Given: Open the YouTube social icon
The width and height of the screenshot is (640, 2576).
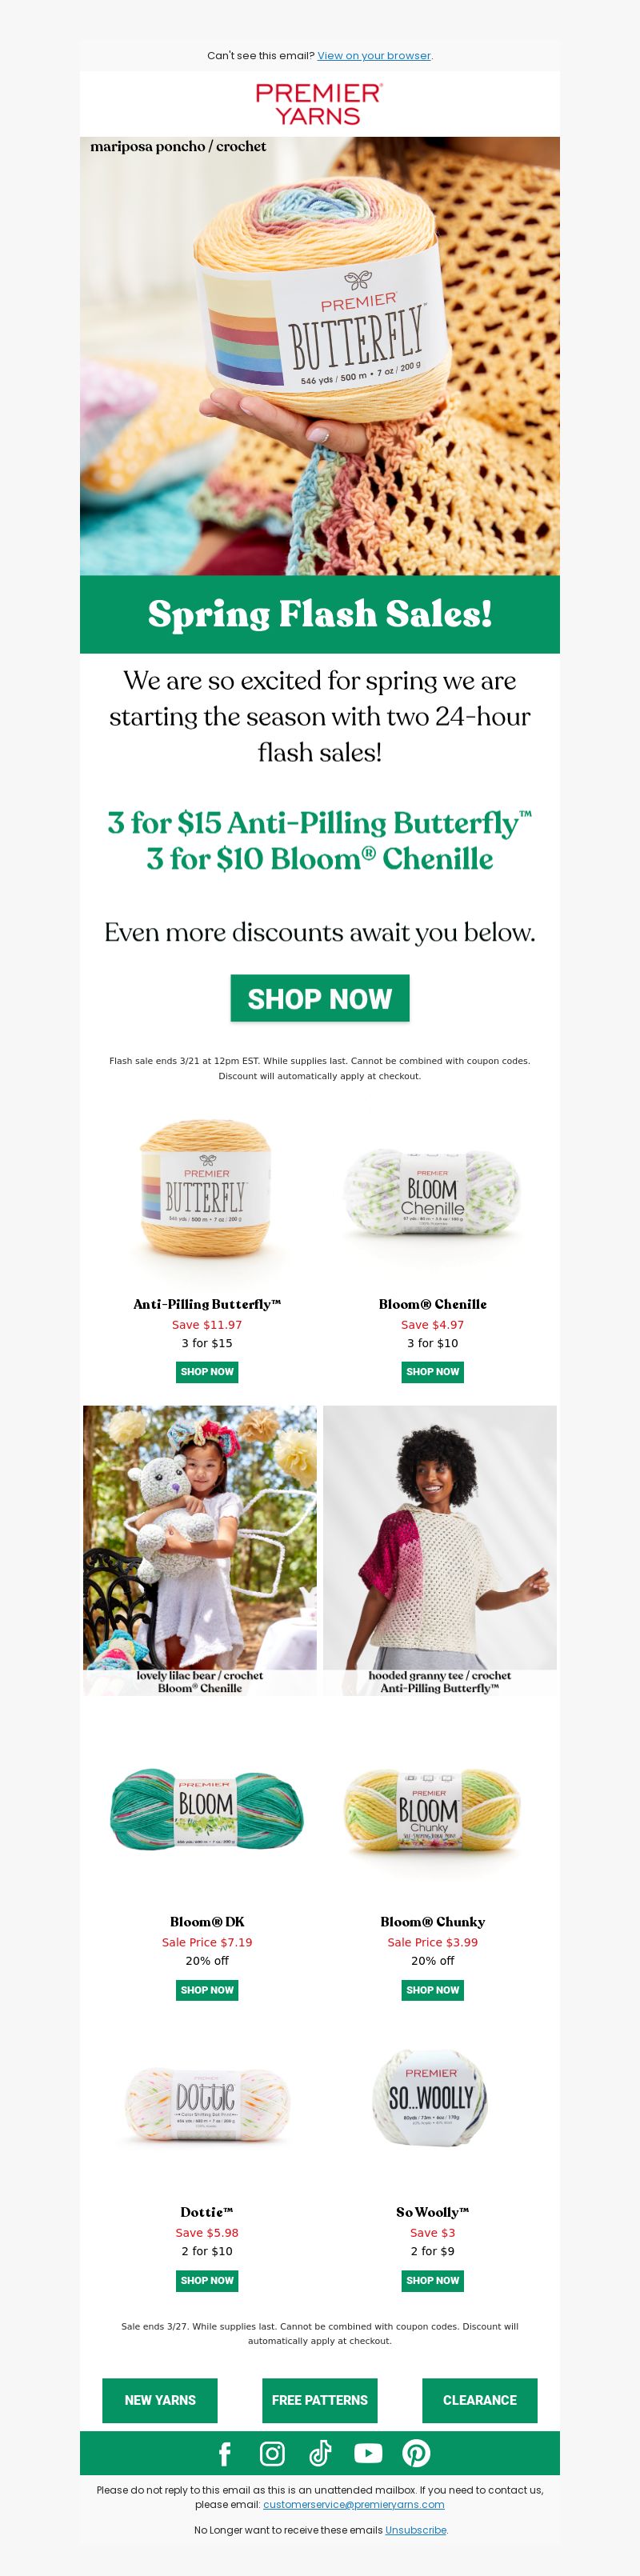Looking at the screenshot, I should click(x=368, y=2454).
